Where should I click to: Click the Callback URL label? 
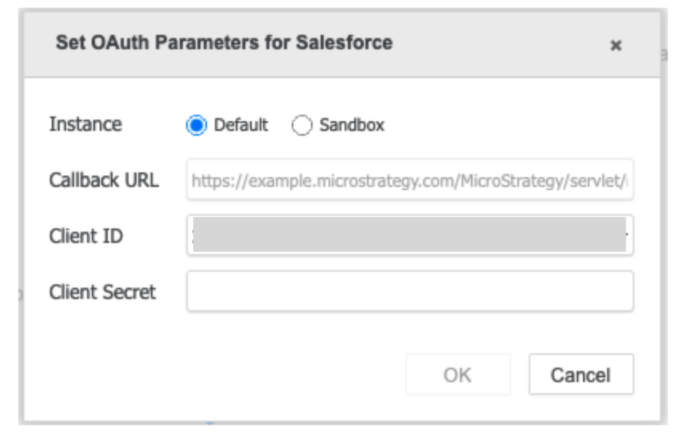pyautogui.click(x=104, y=180)
